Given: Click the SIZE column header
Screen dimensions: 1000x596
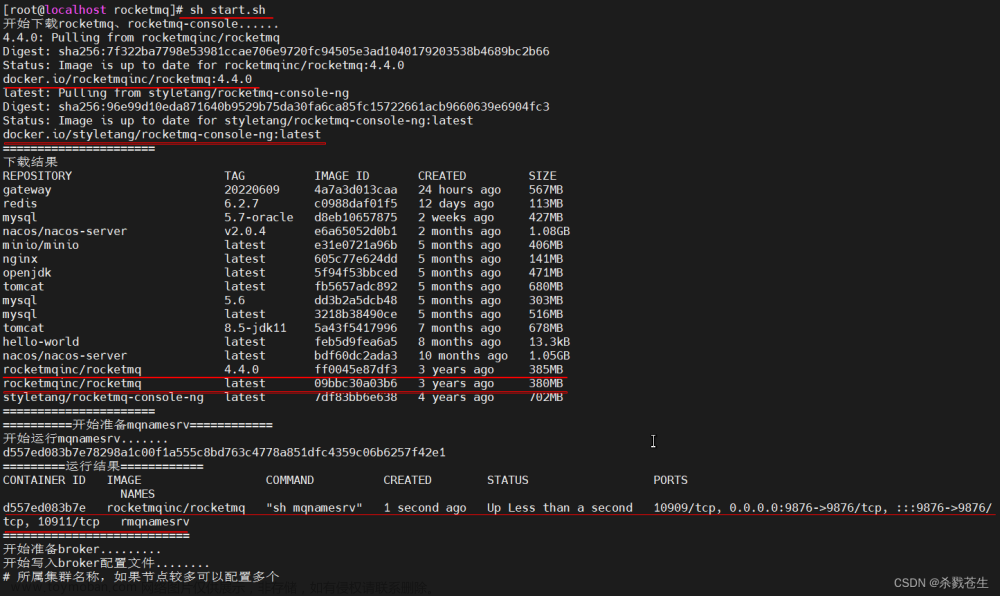Looking at the screenshot, I should pos(542,176).
